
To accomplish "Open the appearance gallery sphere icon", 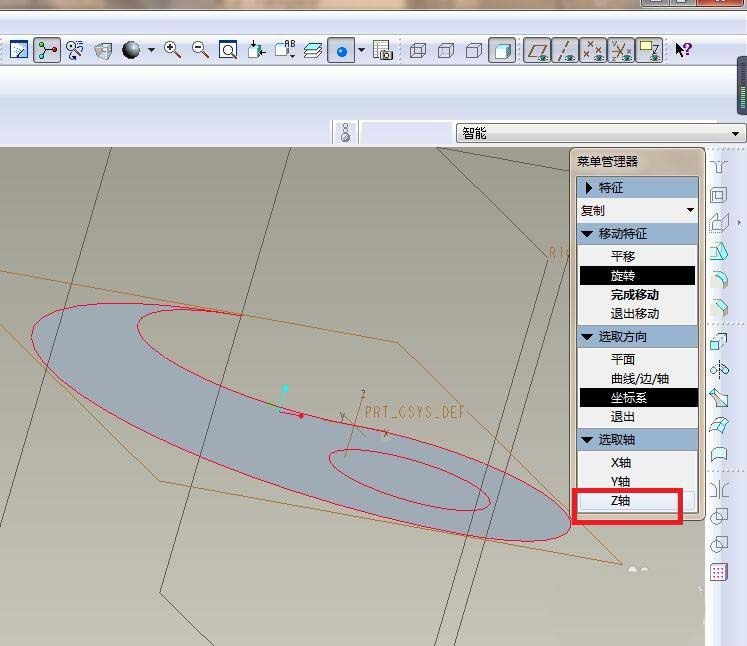I will (131, 50).
